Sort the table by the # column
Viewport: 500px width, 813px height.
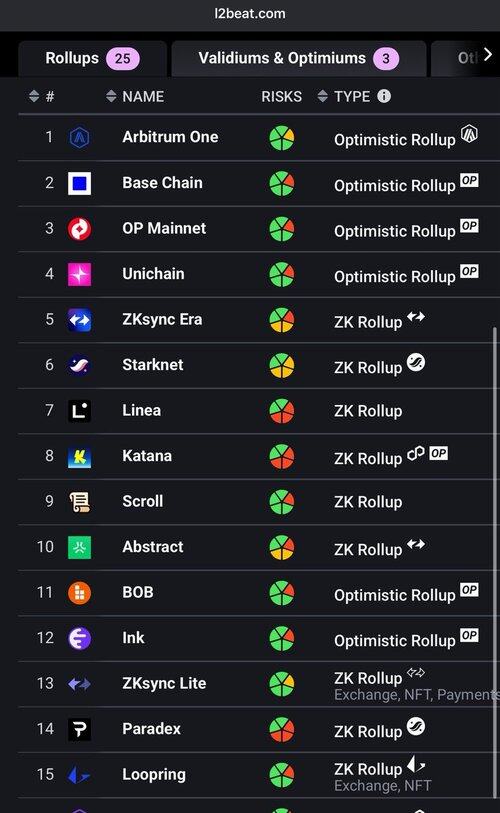click(x=41, y=96)
